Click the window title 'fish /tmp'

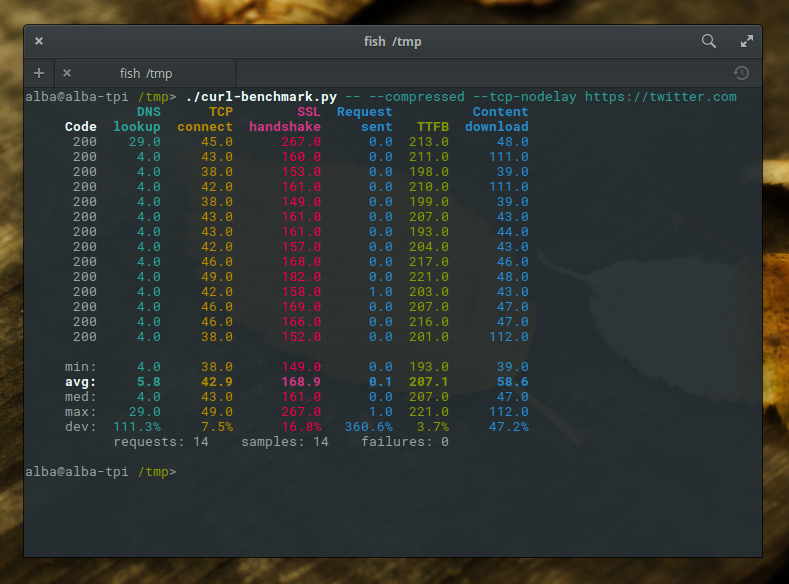tap(392, 41)
